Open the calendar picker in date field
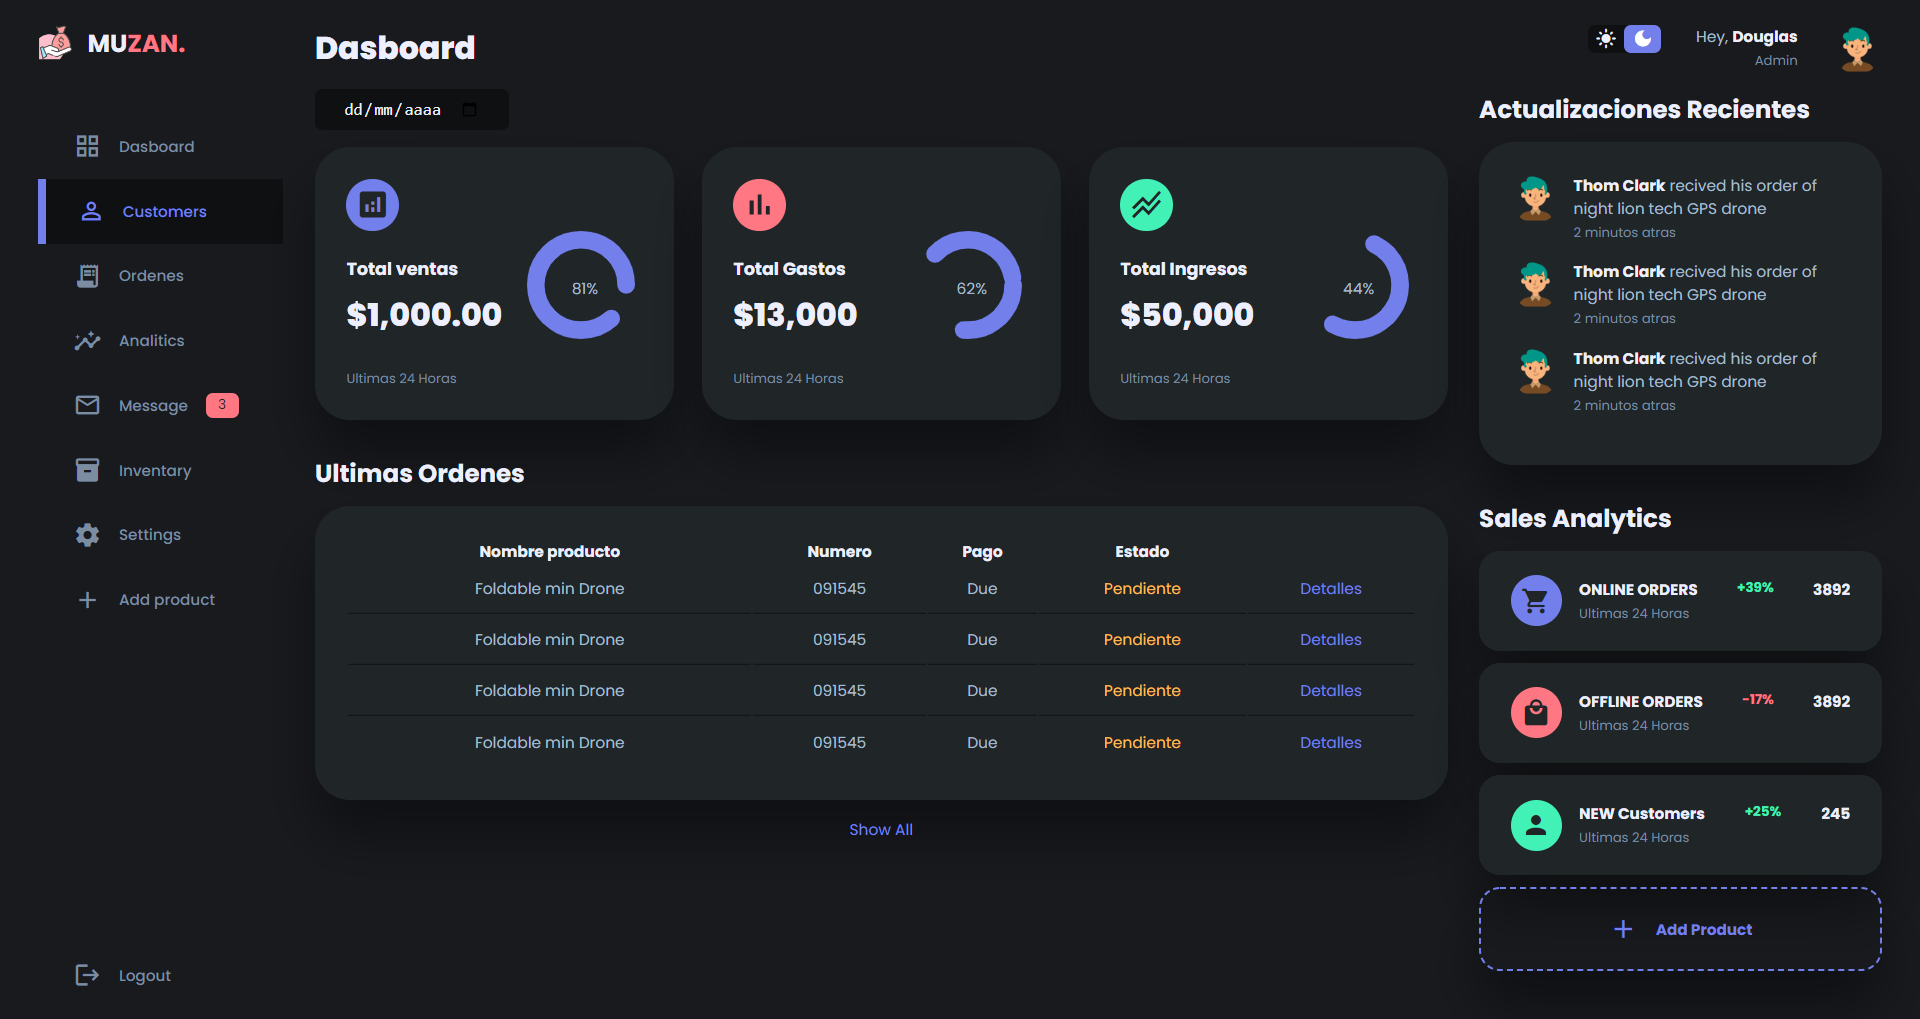Viewport: 1920px width, 1019px height. tap(470, 110)
